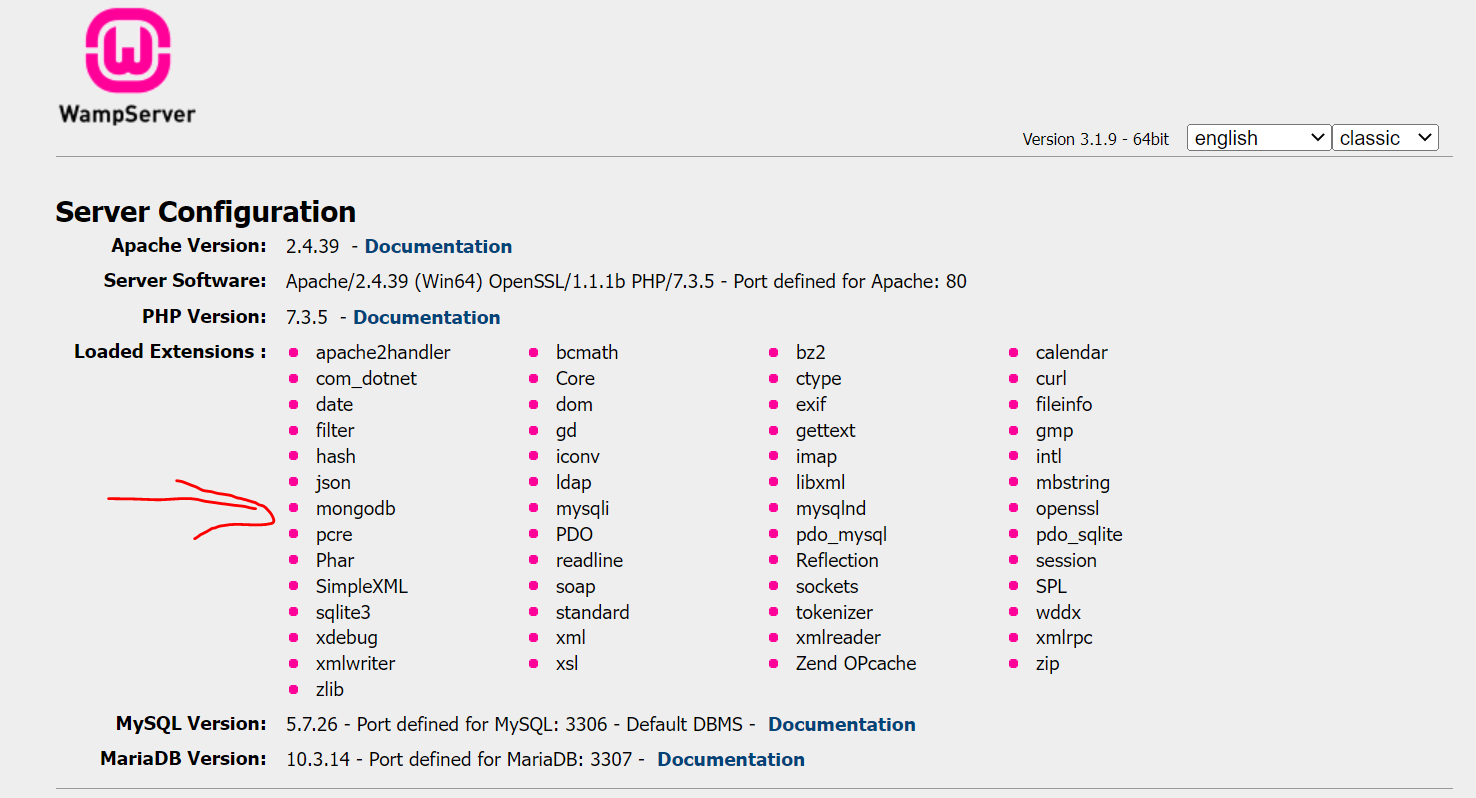Click the xmlreader extension entry
Image resolution: width=1476 pixels, height=798 pixels.
coord(838,637)
